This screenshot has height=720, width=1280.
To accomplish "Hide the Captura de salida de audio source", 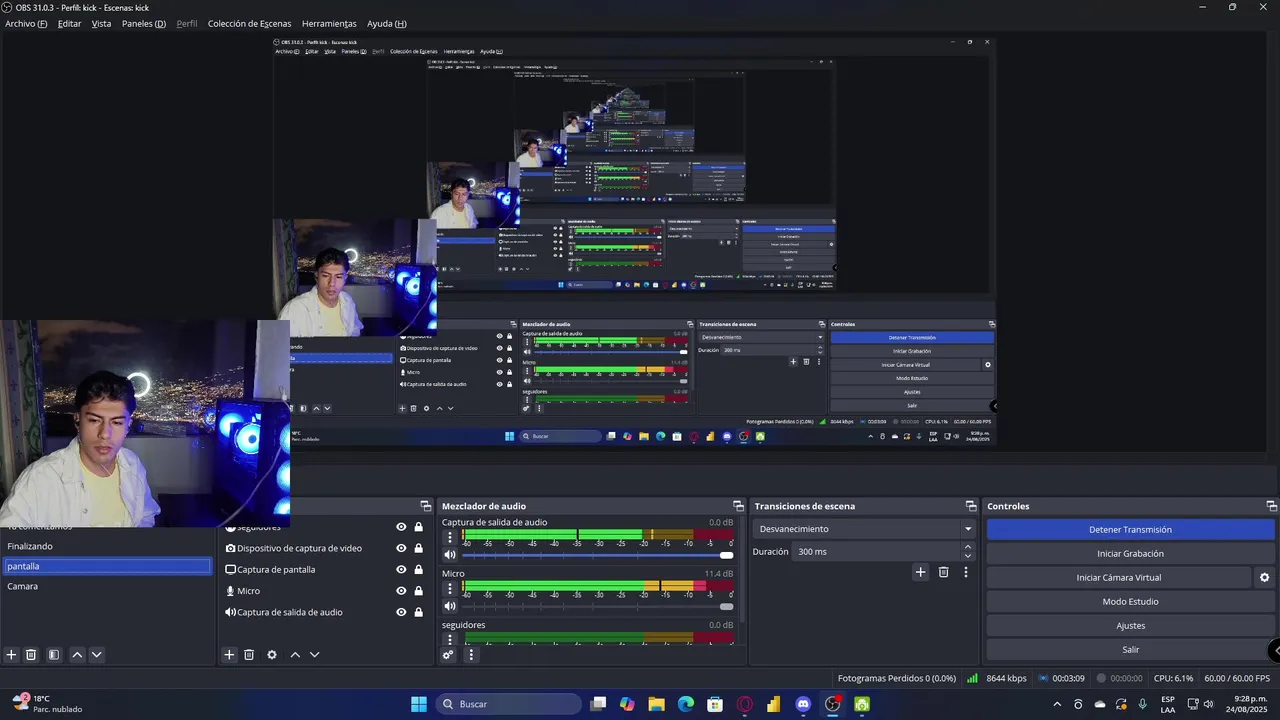I will click(401, 612).
